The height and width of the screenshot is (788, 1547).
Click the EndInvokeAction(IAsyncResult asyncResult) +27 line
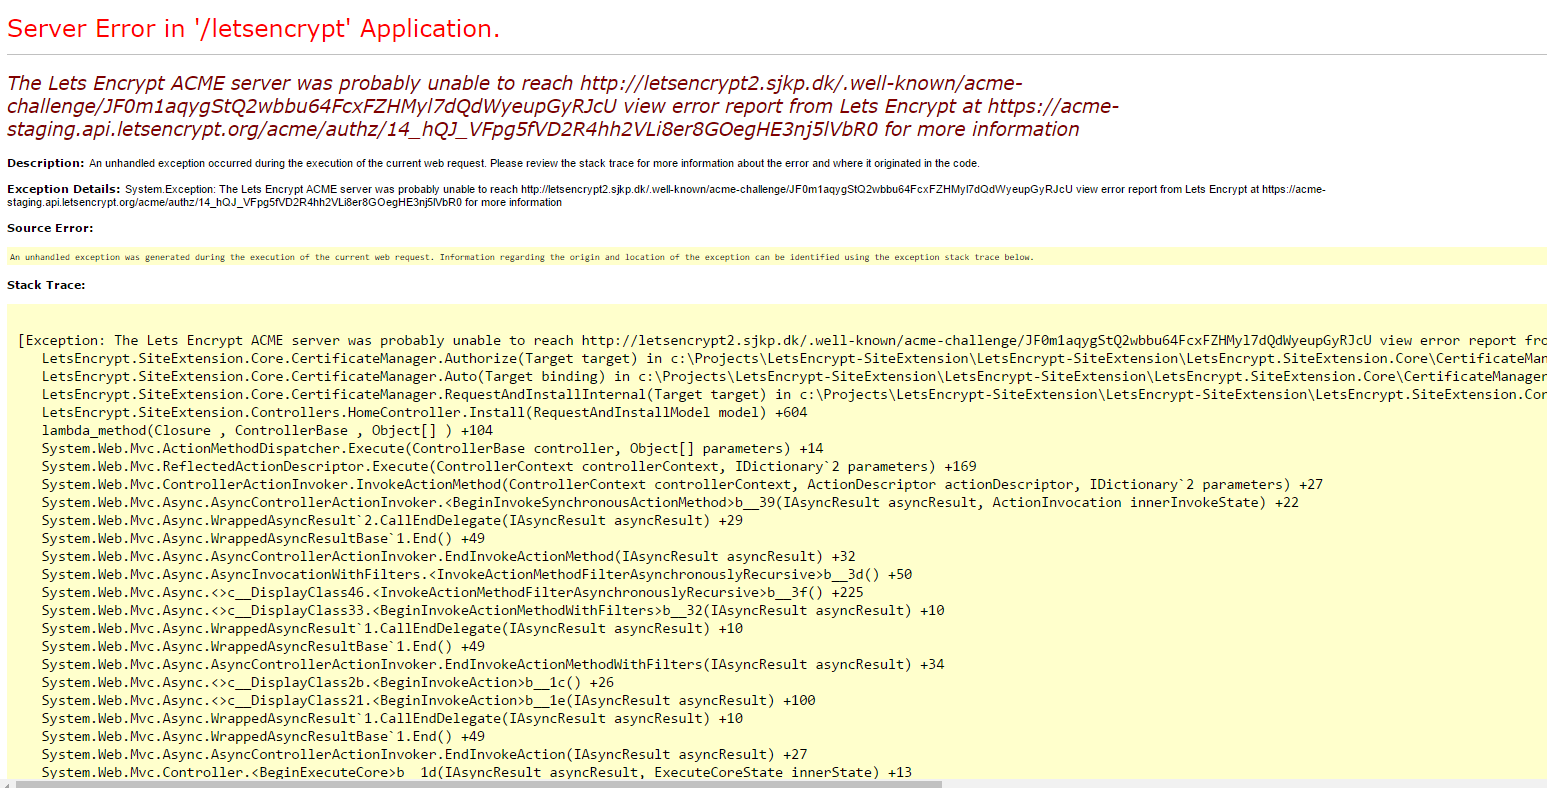point(424,754)
